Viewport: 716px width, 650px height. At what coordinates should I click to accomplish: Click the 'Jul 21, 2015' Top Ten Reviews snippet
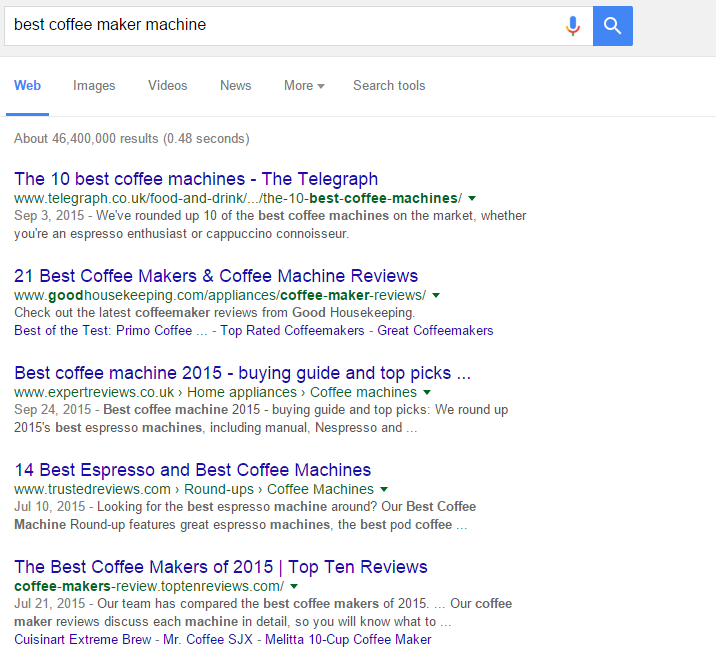[263, 613]
